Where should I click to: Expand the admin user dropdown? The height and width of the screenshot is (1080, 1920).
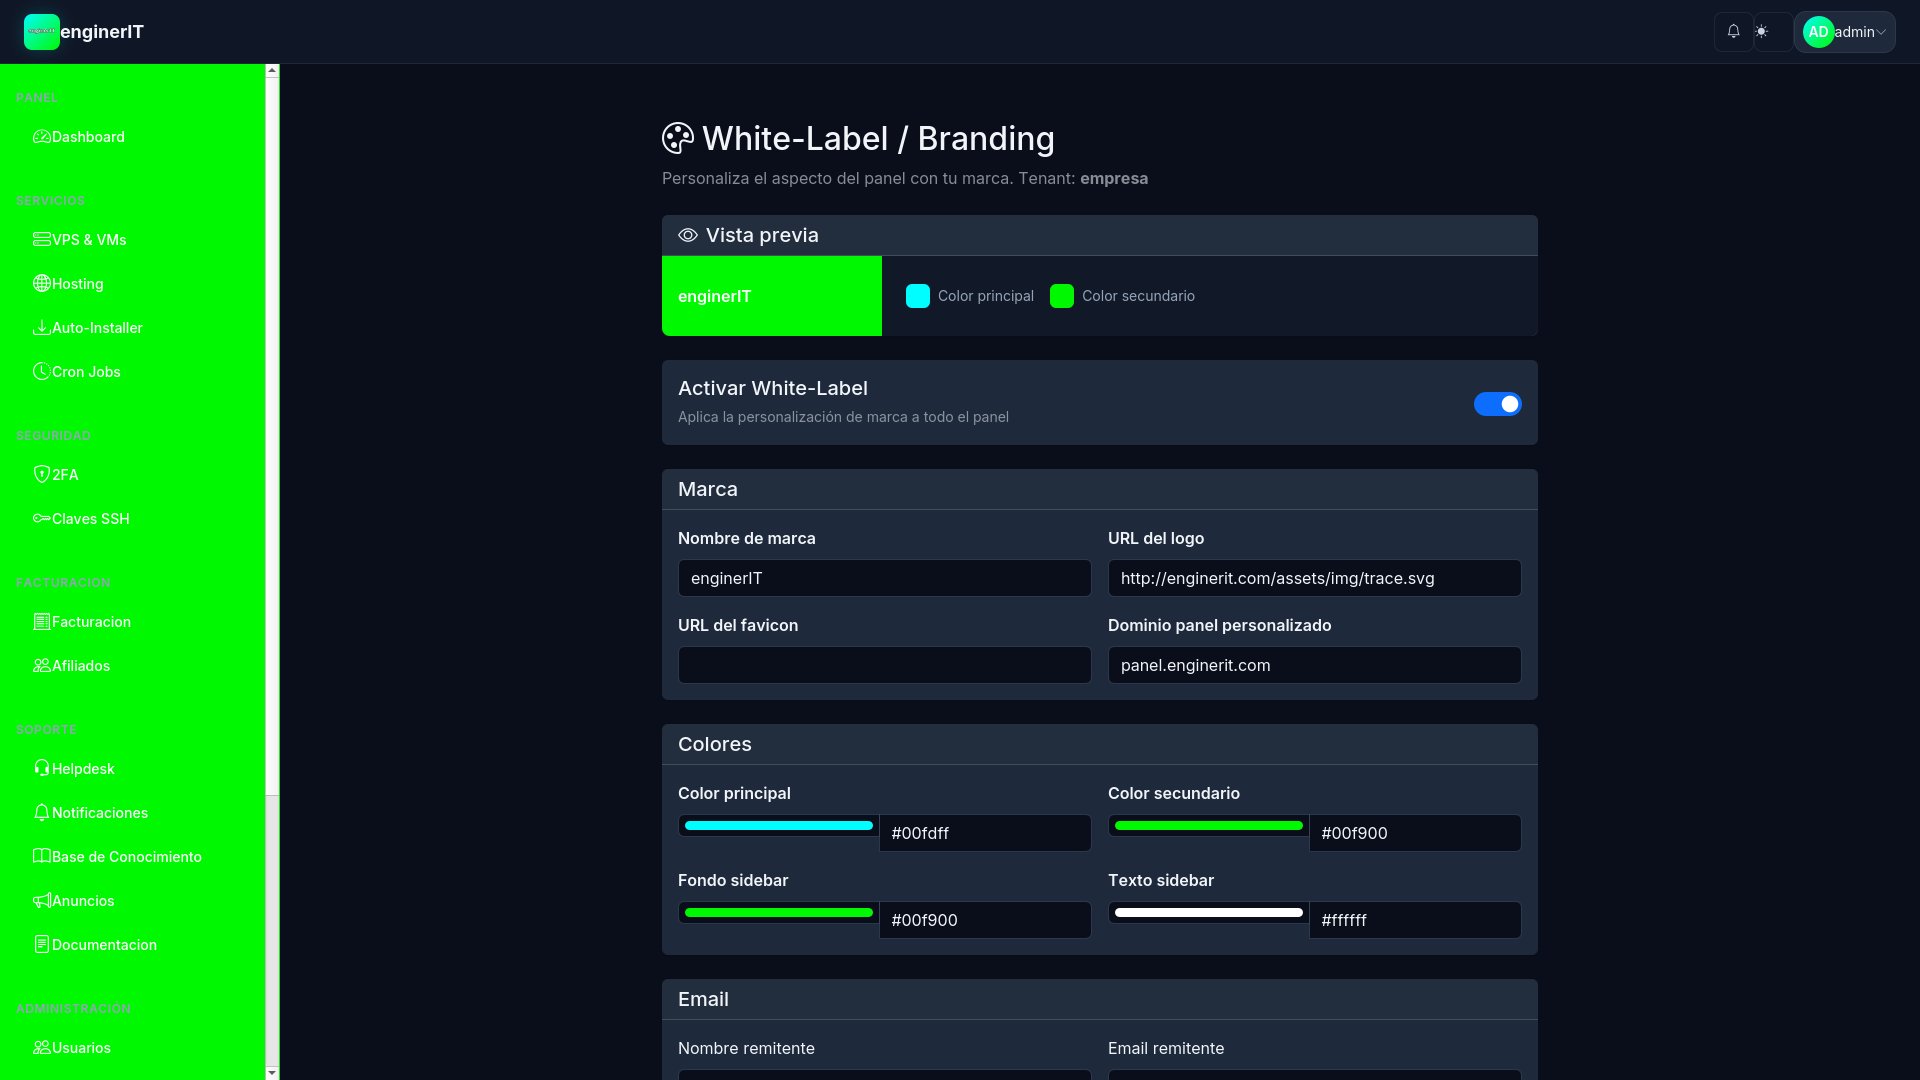point(1845,32)
